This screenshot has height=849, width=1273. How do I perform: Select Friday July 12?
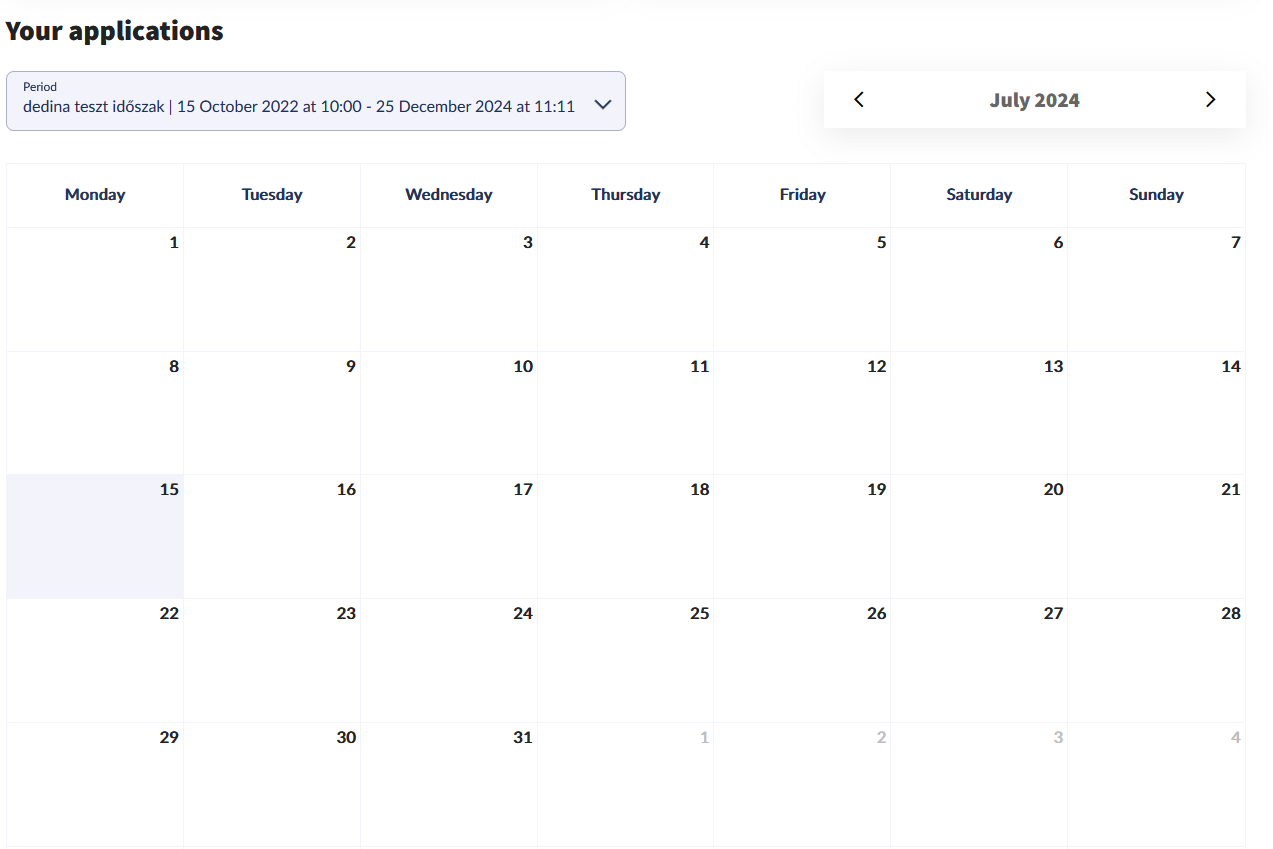(802, 413)
